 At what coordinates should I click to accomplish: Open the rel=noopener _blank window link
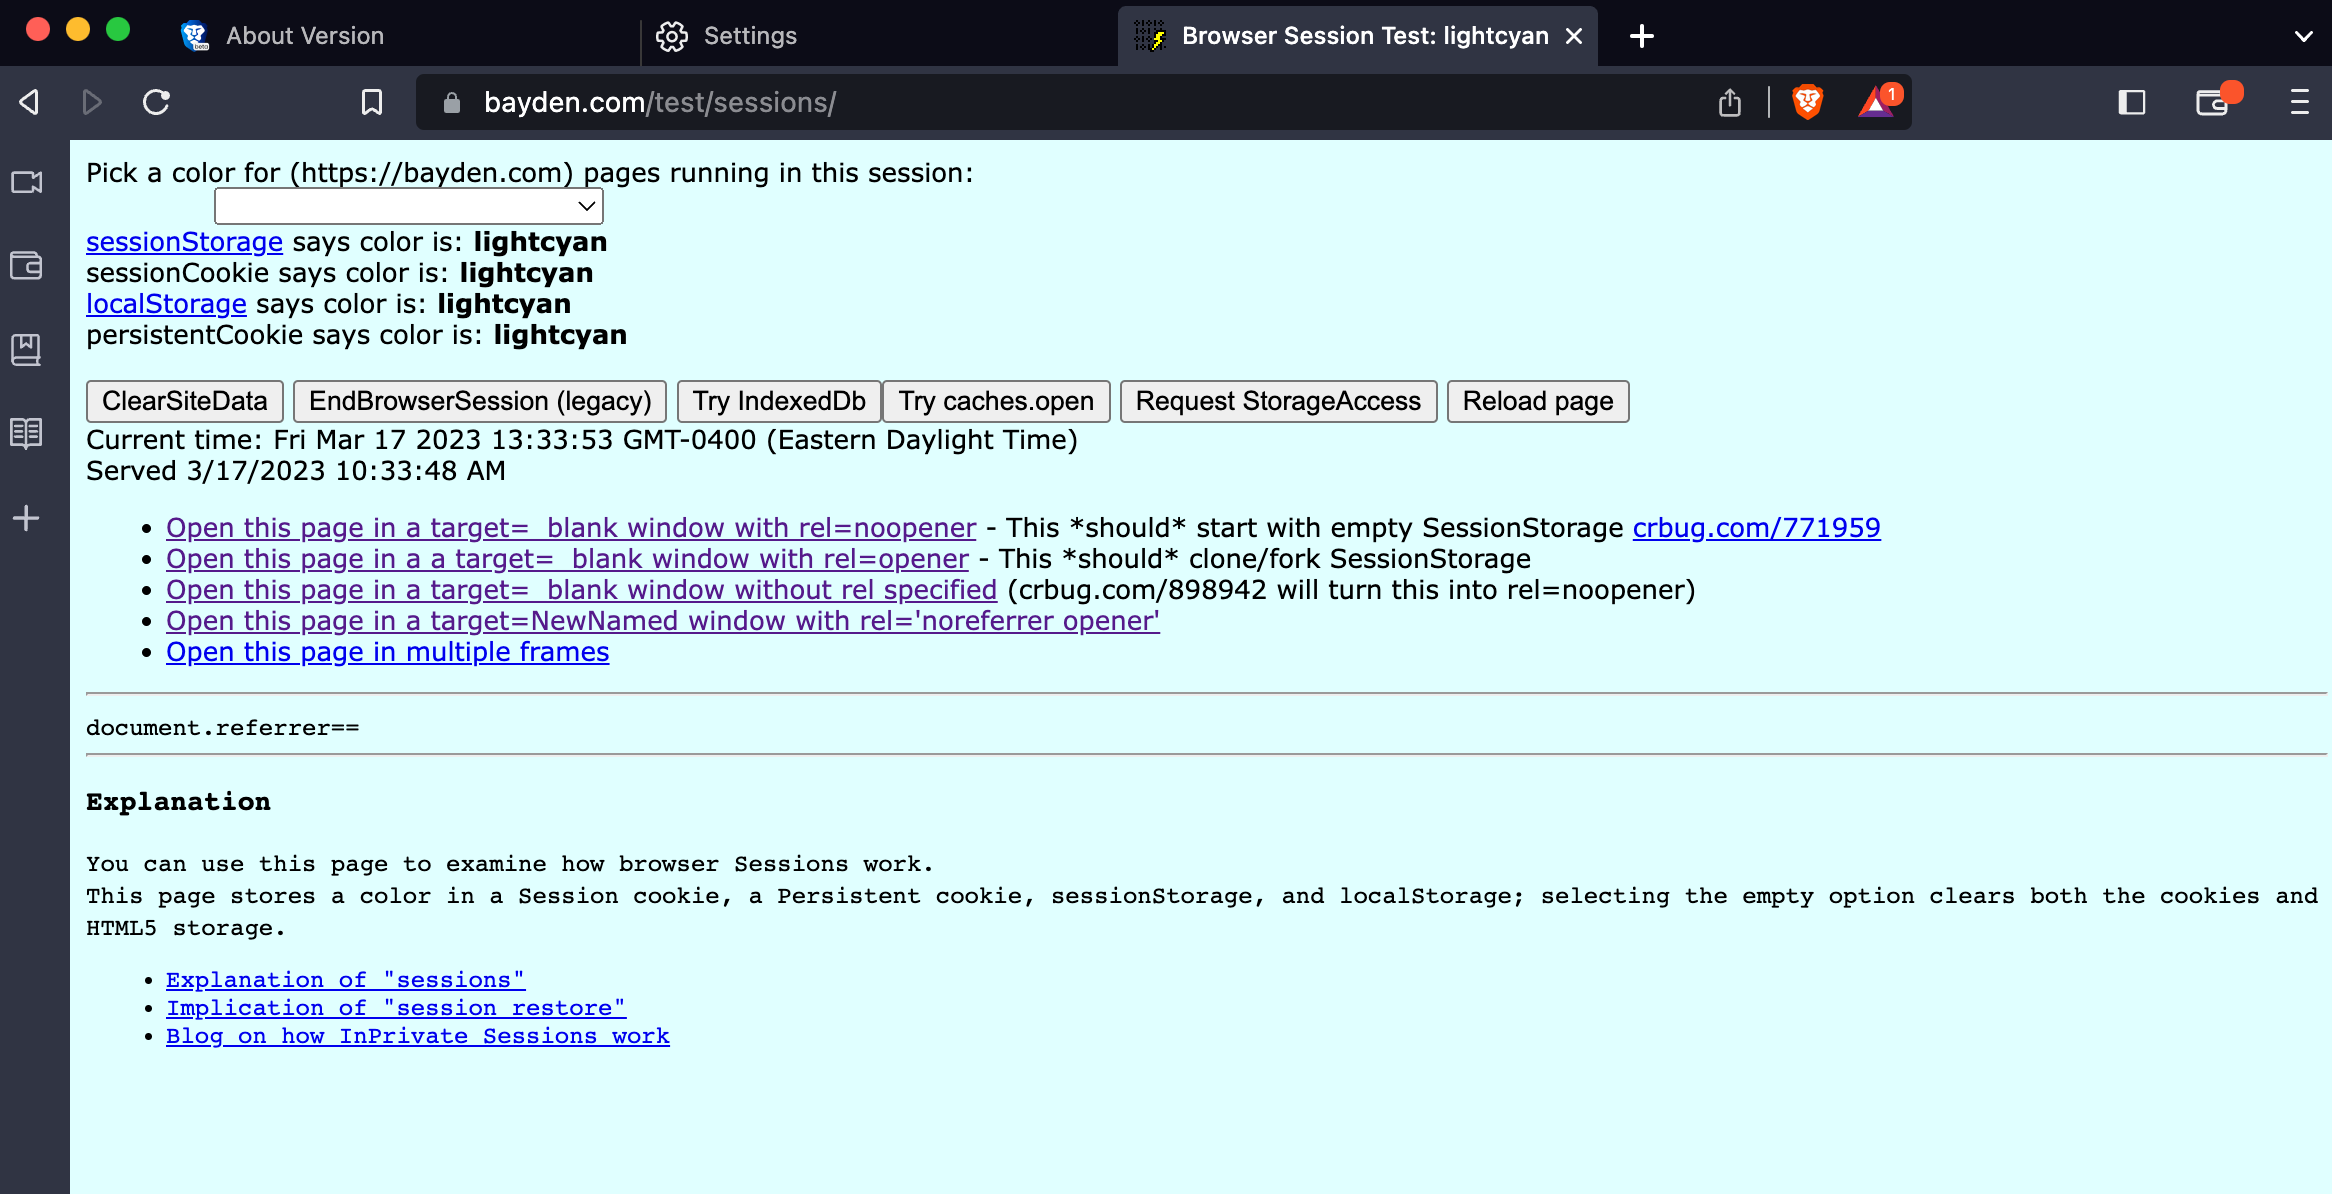tap(571, 528)
